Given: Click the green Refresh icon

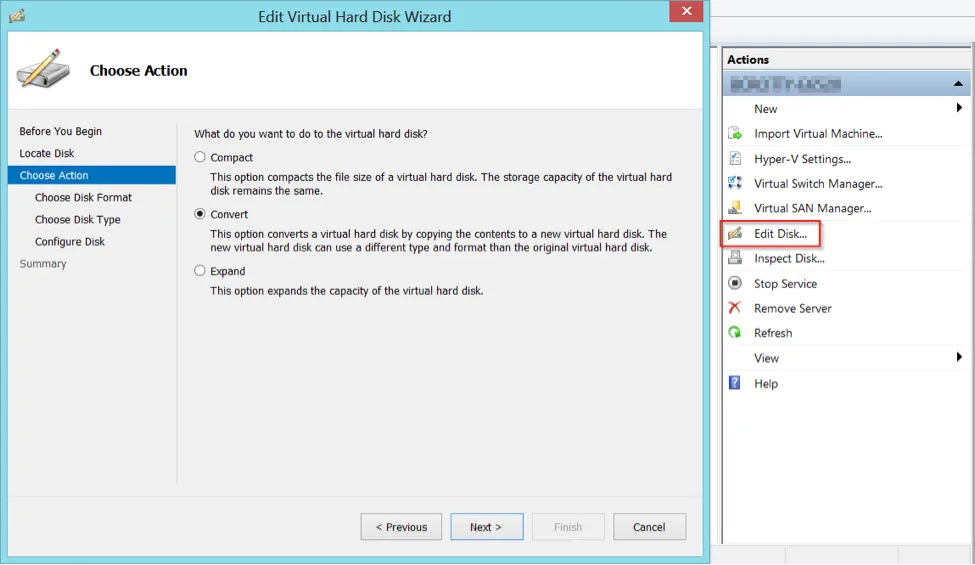Looking at the screenshot, I should (735, 333).
